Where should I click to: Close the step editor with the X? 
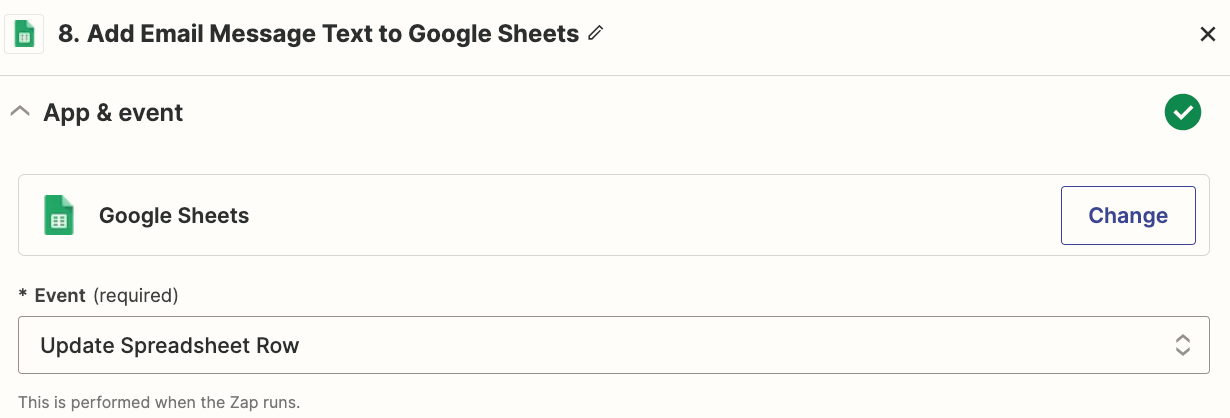tap(1207, 35)
